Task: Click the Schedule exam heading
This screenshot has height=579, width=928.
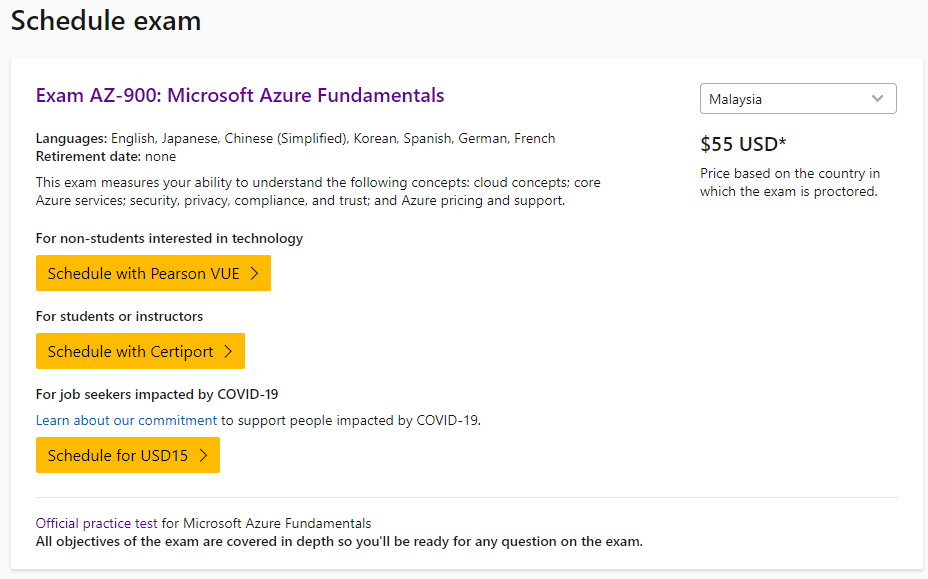Action: click(x=106, y=21)
